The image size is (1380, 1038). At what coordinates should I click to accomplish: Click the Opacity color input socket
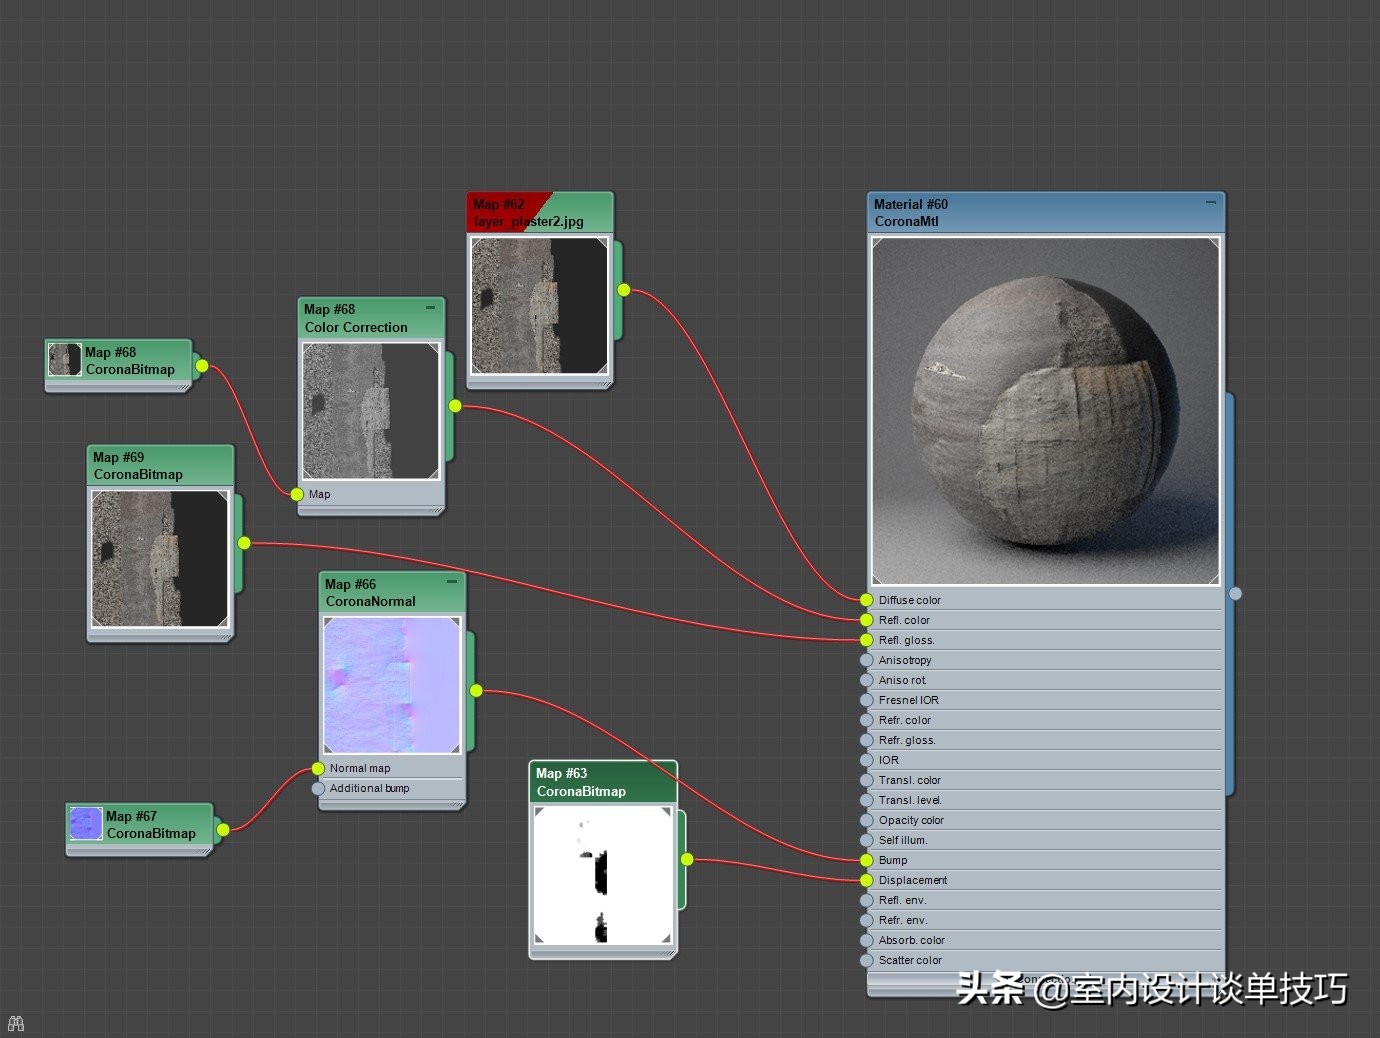pos(867,820)
